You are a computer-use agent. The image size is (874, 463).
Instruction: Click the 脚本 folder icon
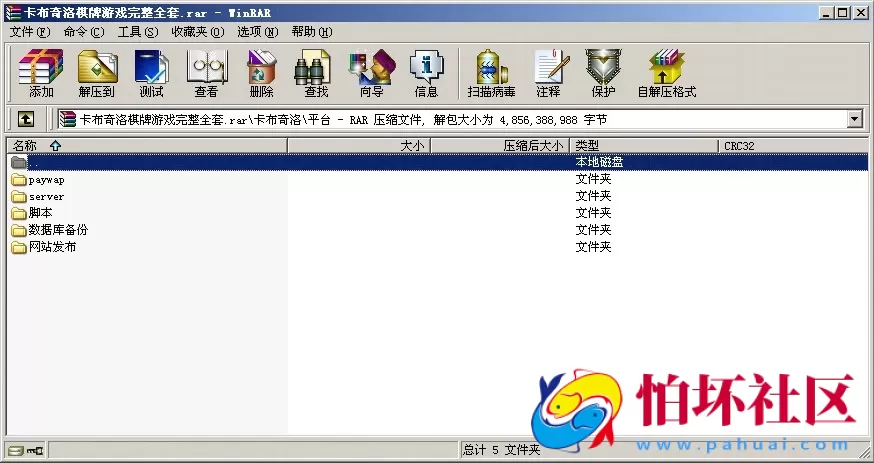[x=20, y=213]
